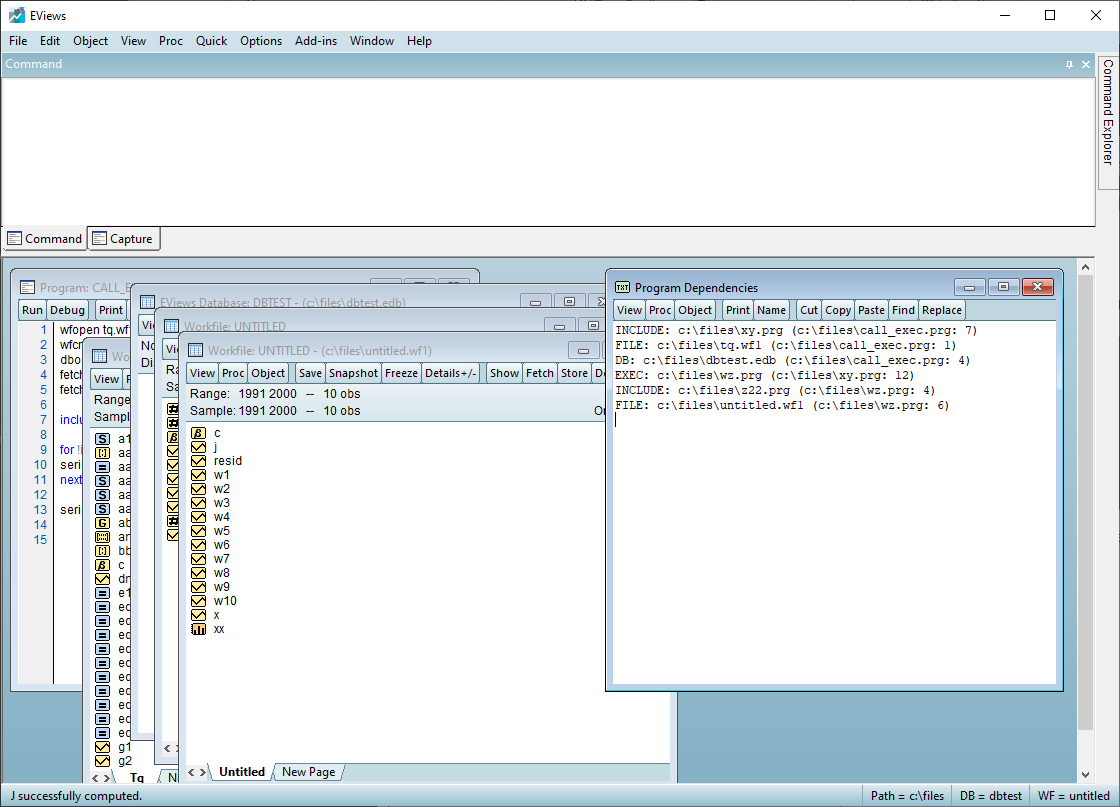This screenshot has width=1120, height=807.
Task: Run the CALL_EXEC program
Action: point(31,309)
